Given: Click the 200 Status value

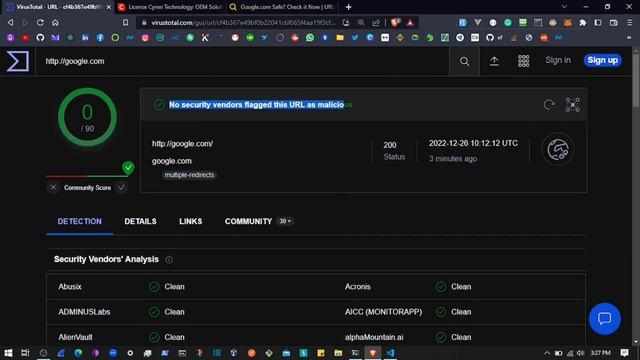Looking at the screenshot, I should [x=390, y=145].
